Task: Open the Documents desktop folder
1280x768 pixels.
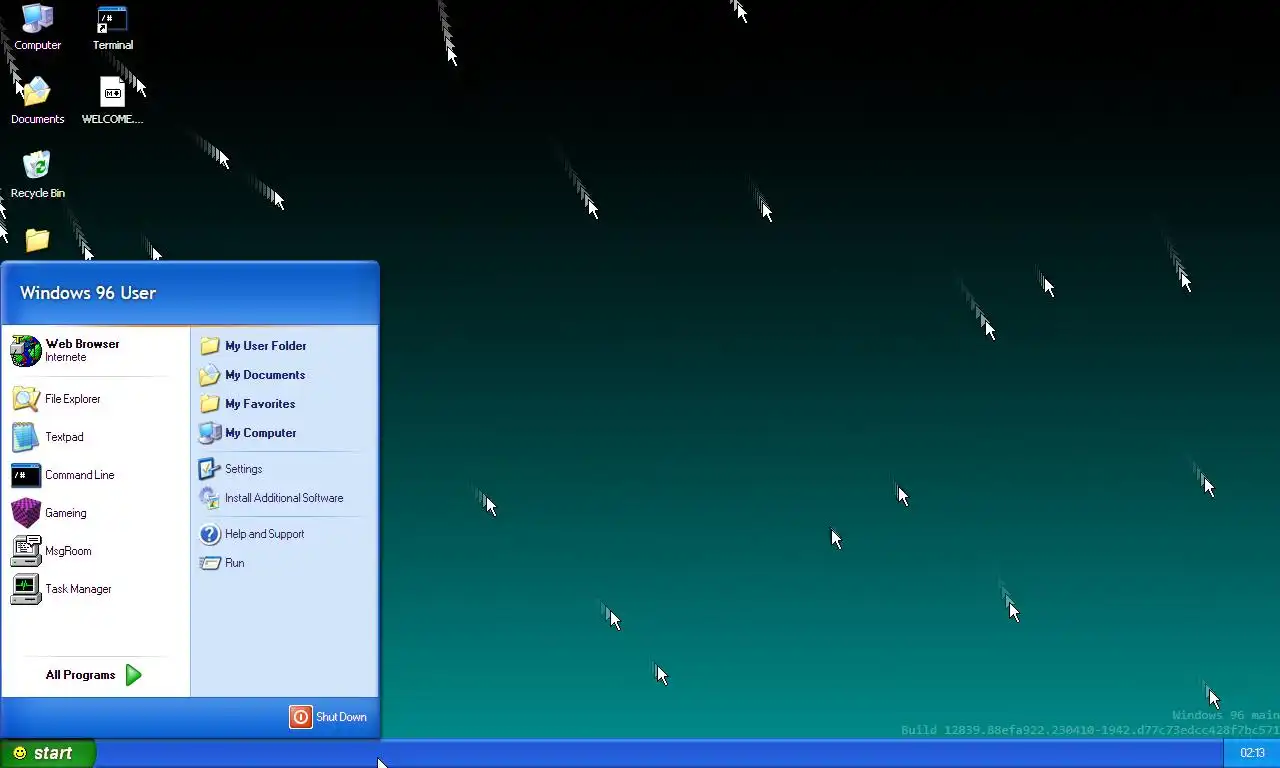Action: coord(37,101)
